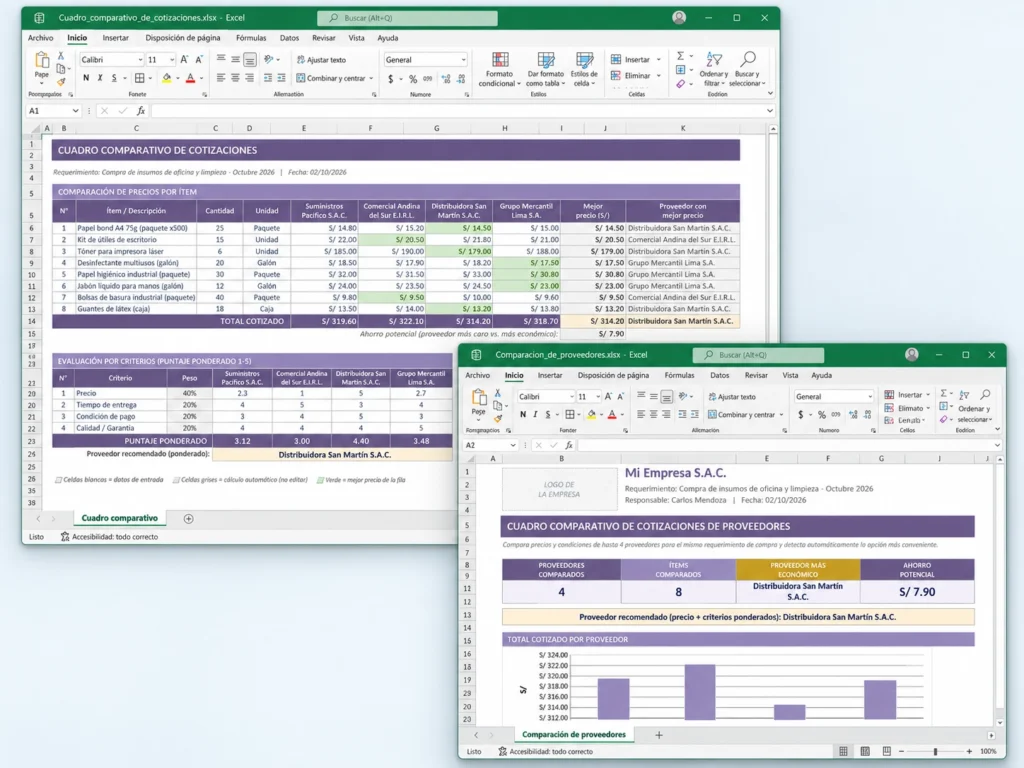Apply percent style in the cotizaciones window
The width and height of the screenshot is (1024, 768).
point(413,79)
